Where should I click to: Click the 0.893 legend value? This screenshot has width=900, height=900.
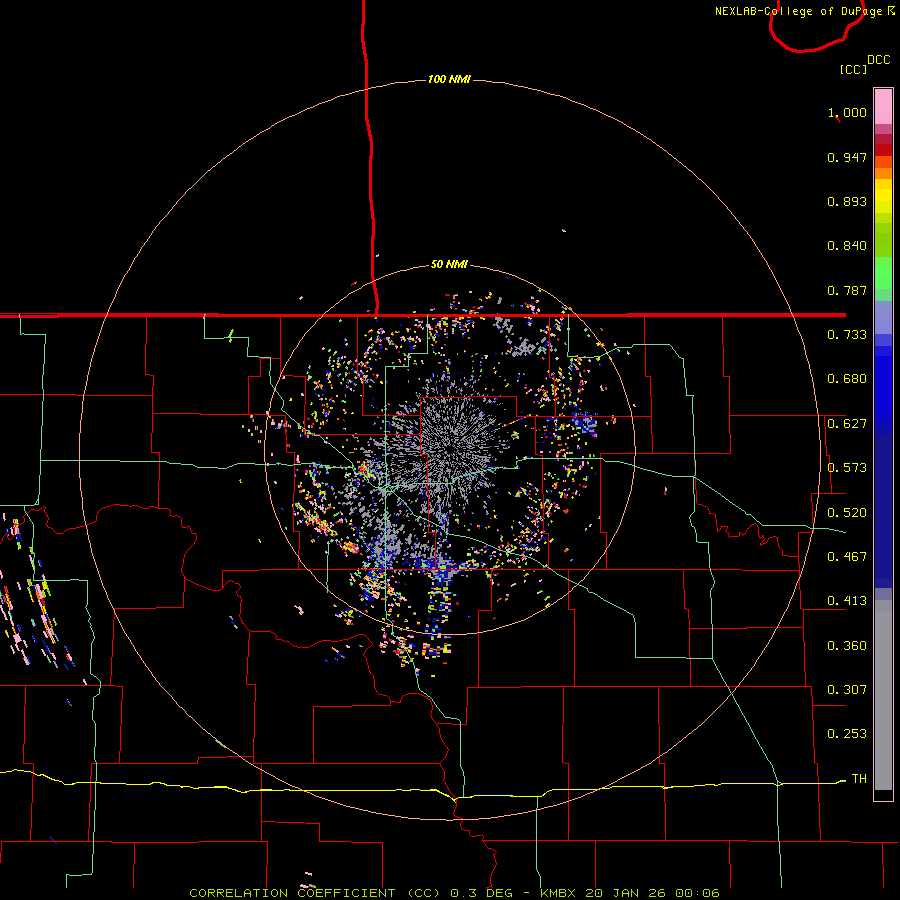[847, 201]
